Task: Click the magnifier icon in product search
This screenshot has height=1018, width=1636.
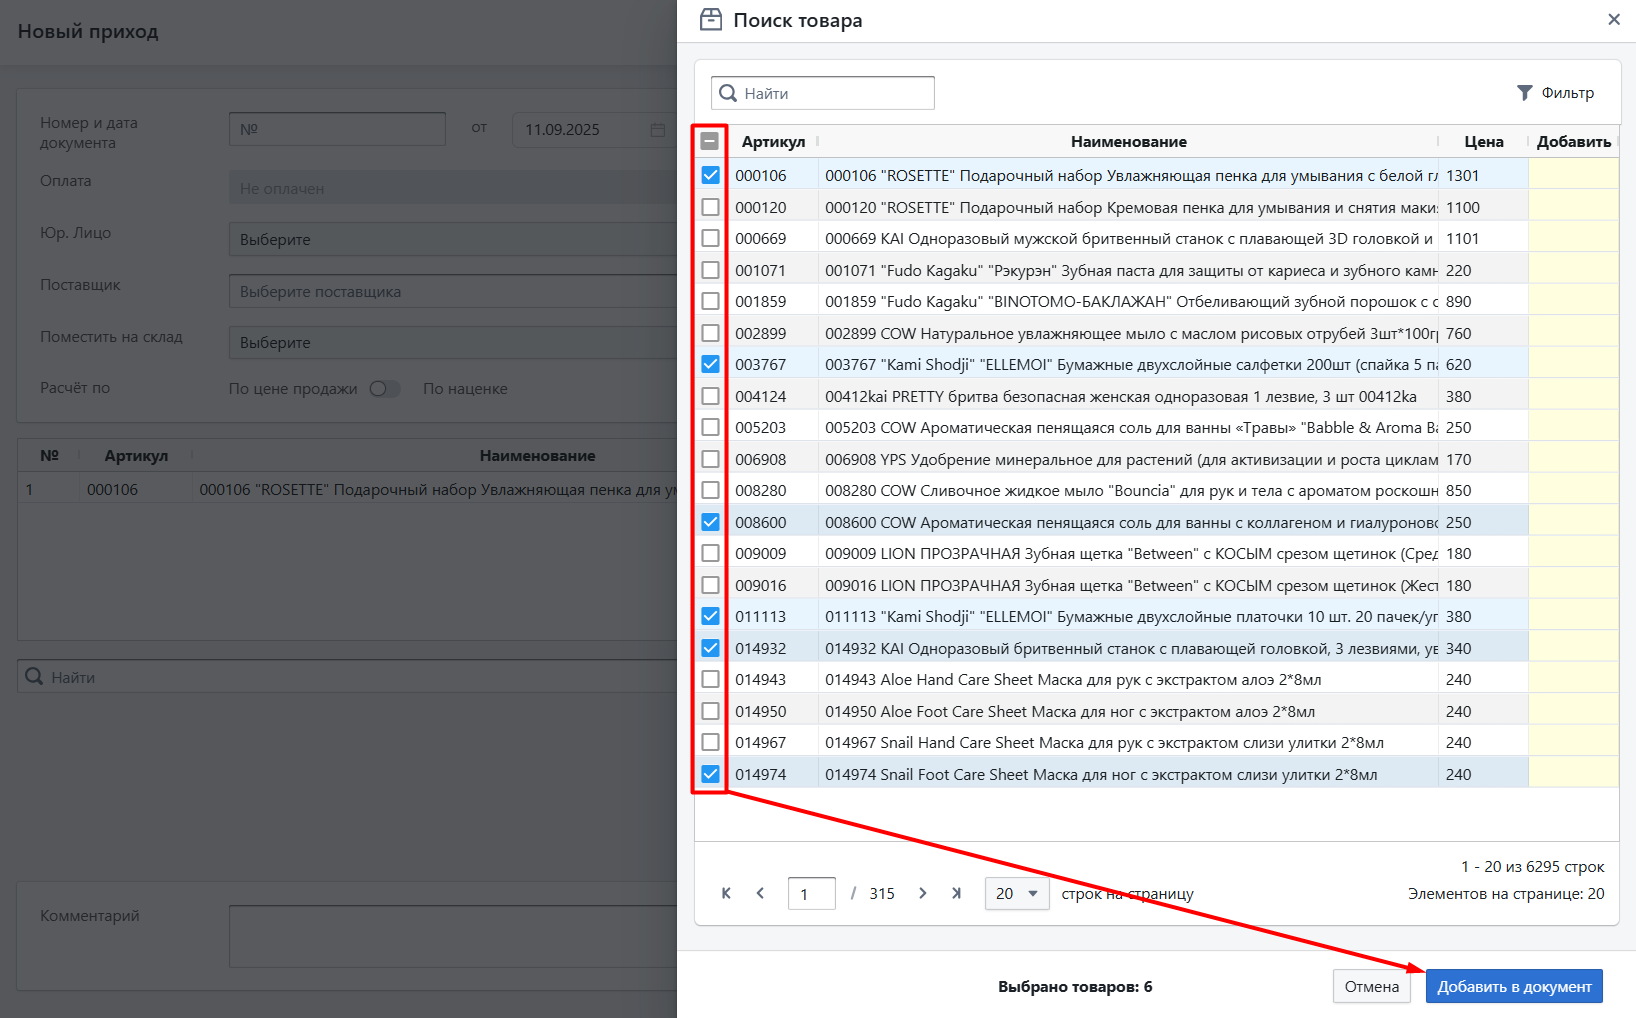Action: pos(728,93)
